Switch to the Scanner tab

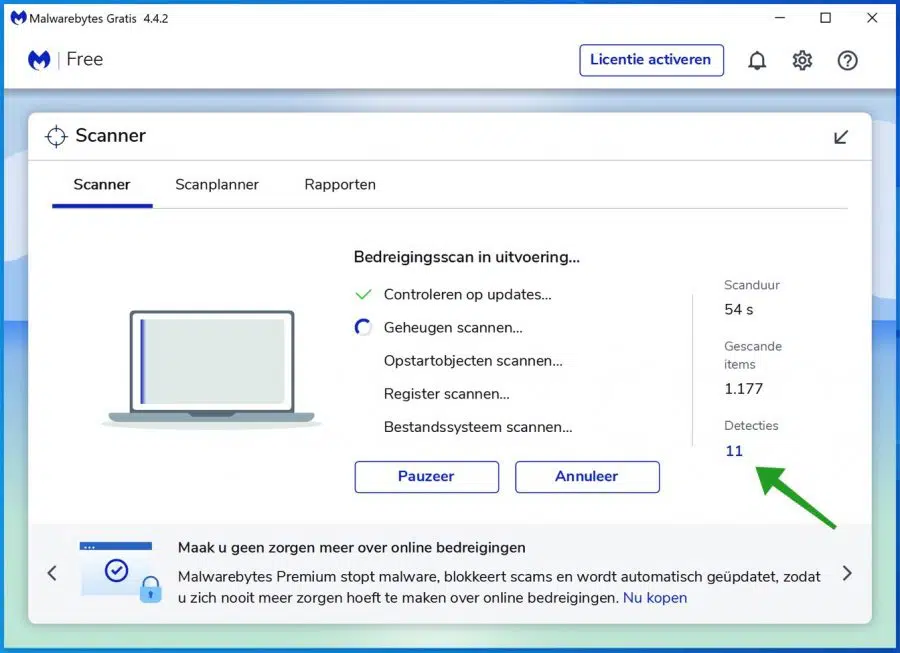pyautogui.click(x=102, y=185)
